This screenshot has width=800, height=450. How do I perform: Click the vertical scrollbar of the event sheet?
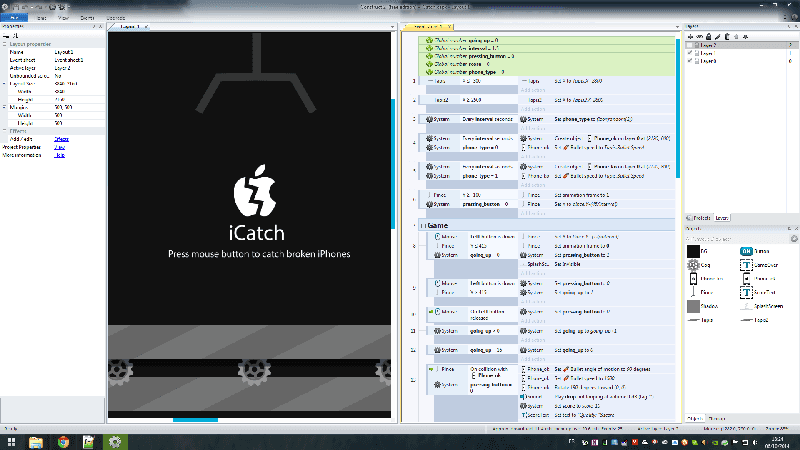[678, 106]
